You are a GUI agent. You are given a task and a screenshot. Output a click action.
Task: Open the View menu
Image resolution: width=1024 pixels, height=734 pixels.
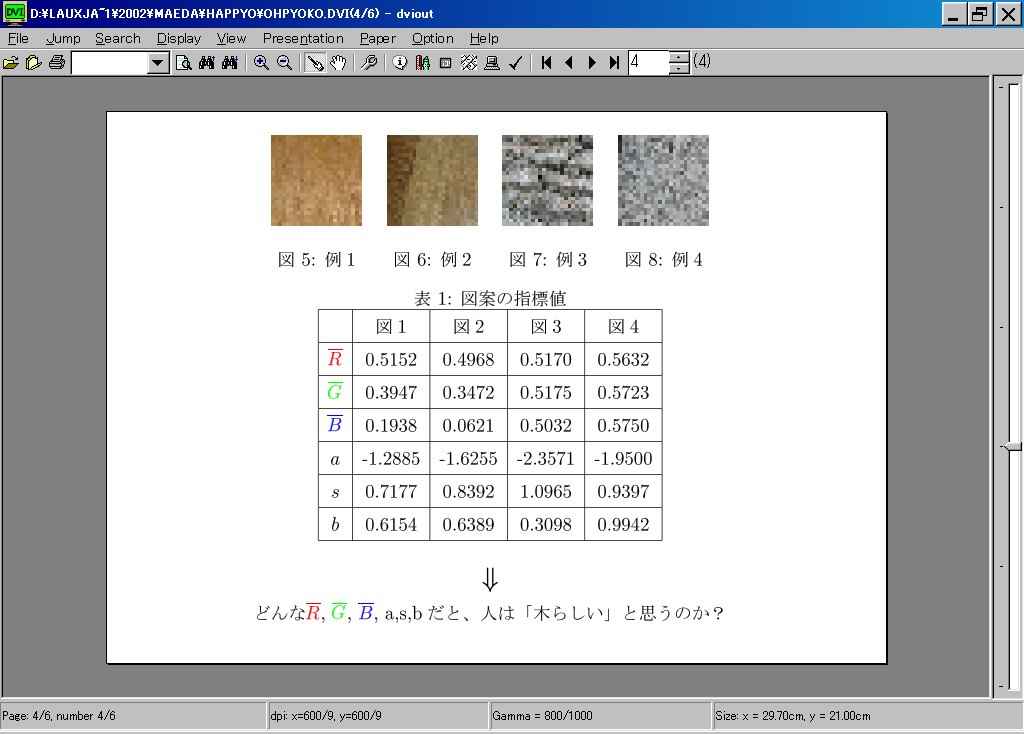(x=231, y=39)
